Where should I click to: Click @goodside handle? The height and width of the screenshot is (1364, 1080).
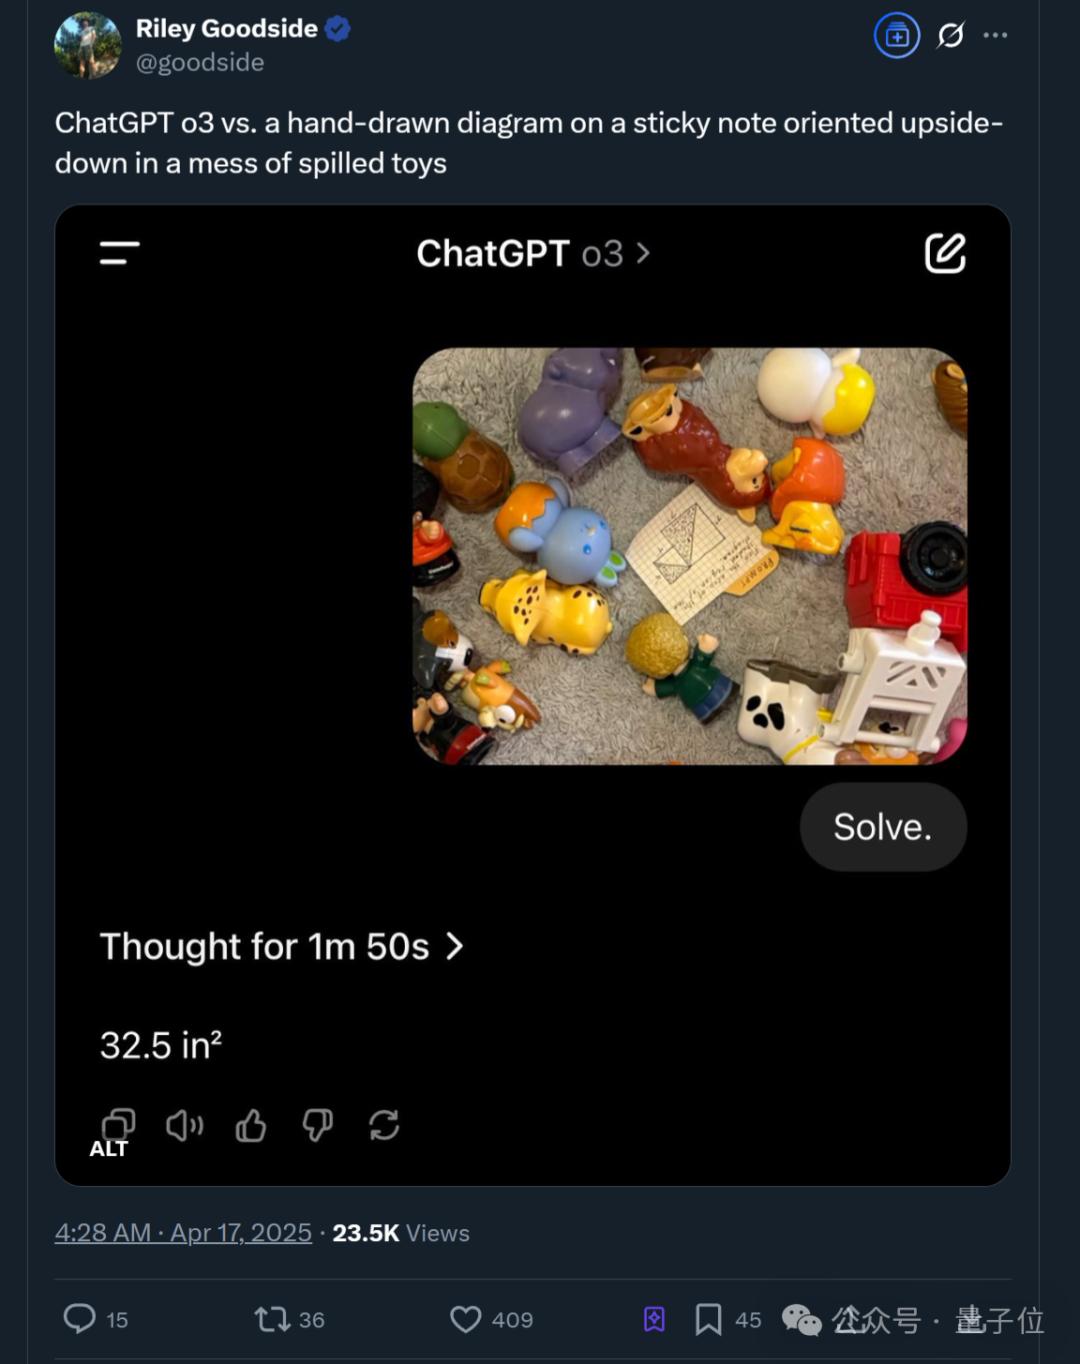pyautogui.click(x=200, y=62)
